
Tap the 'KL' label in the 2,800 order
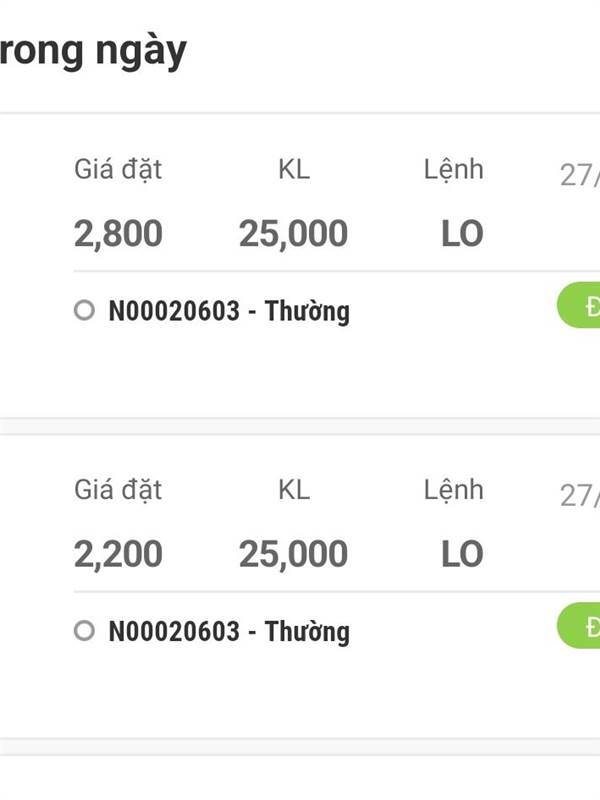[x=294, y=170]
